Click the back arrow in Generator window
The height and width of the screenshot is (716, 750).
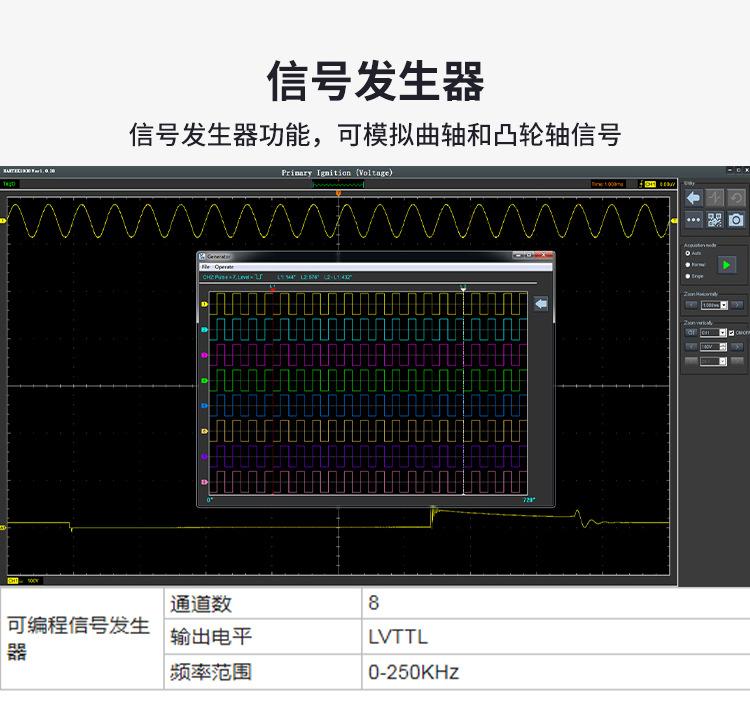[541, 304]
